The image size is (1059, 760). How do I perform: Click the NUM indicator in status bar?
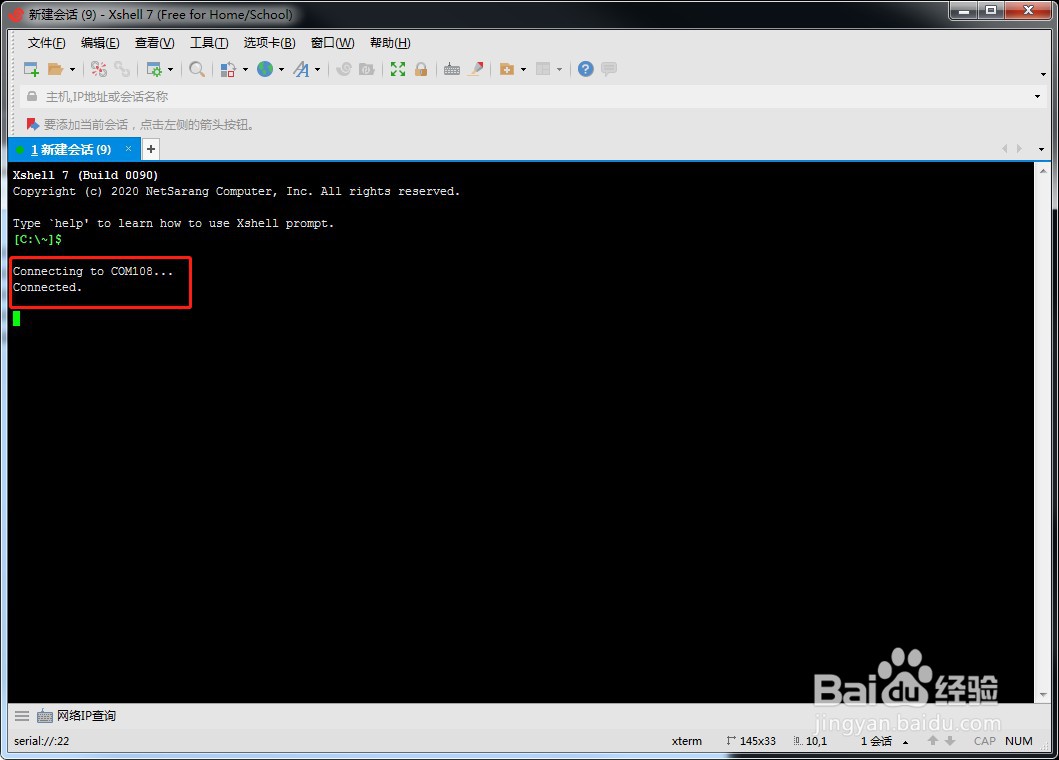1018,741
